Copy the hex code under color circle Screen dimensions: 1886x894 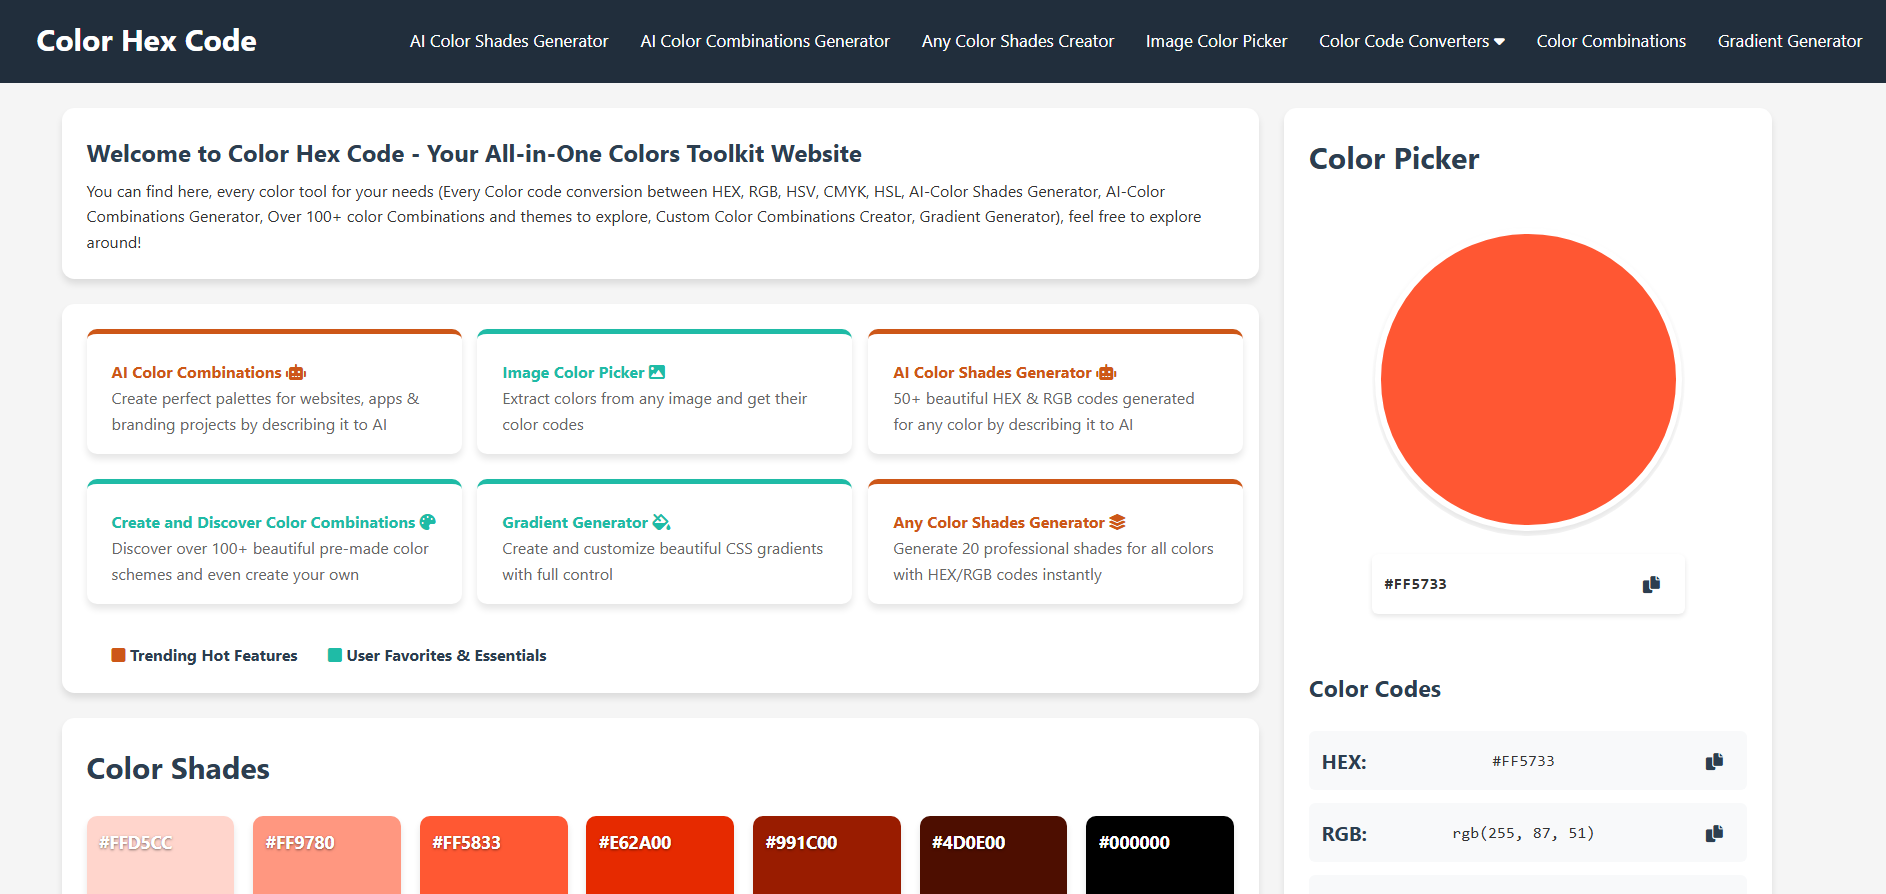1651,584
